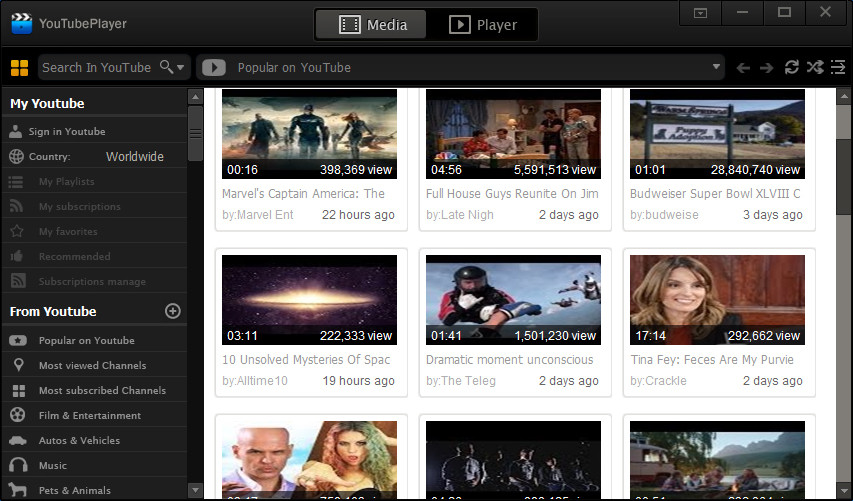The image size is (853, 501).
Task: Click the orange grid view icon
Action: click(19, 67)
